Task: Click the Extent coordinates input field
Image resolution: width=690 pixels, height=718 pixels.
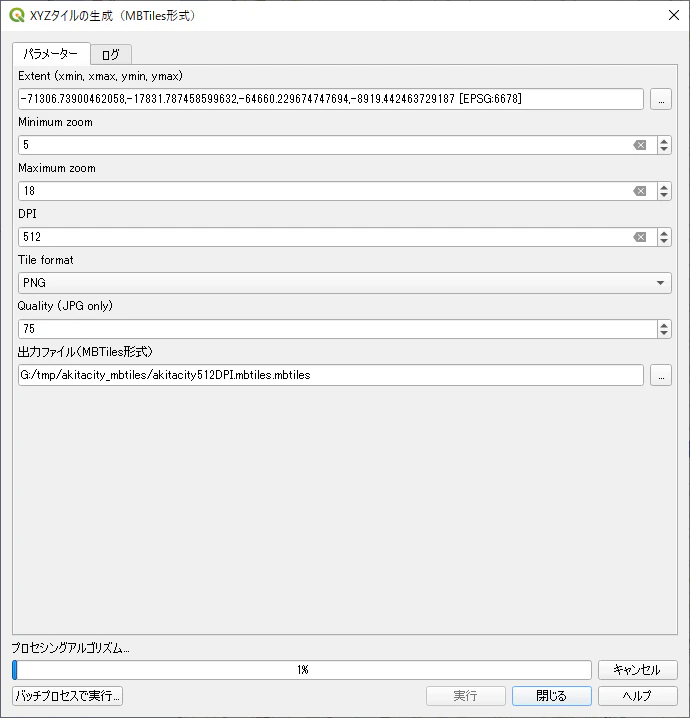Action: click(331, 99)
